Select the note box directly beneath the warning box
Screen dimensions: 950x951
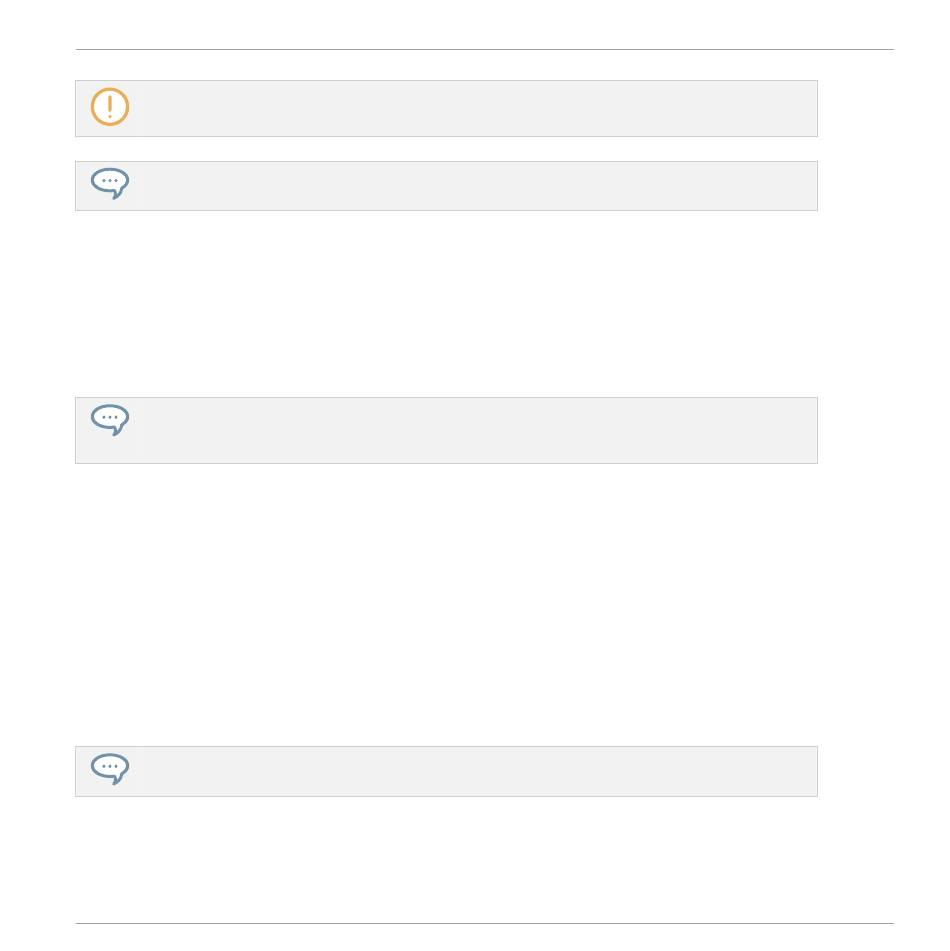coord(446,186)
